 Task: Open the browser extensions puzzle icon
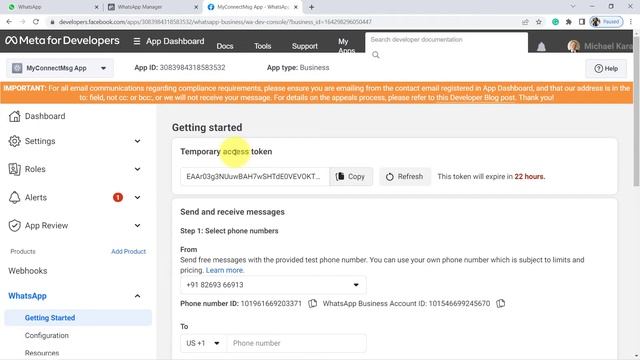click(x=568, y=22)
